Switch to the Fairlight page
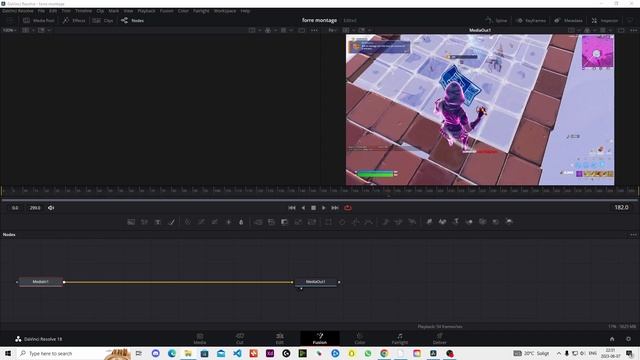The height and width of the screenshot is (360, 640). pos(400,339)
